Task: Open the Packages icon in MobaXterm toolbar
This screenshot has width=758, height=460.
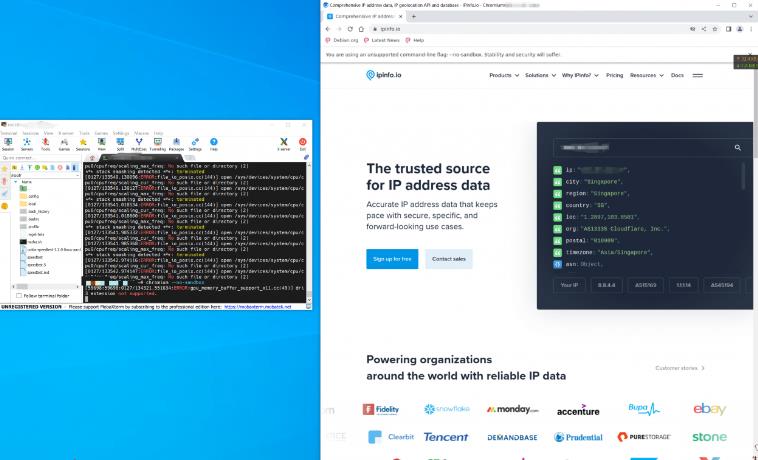Action: (176, 144)
